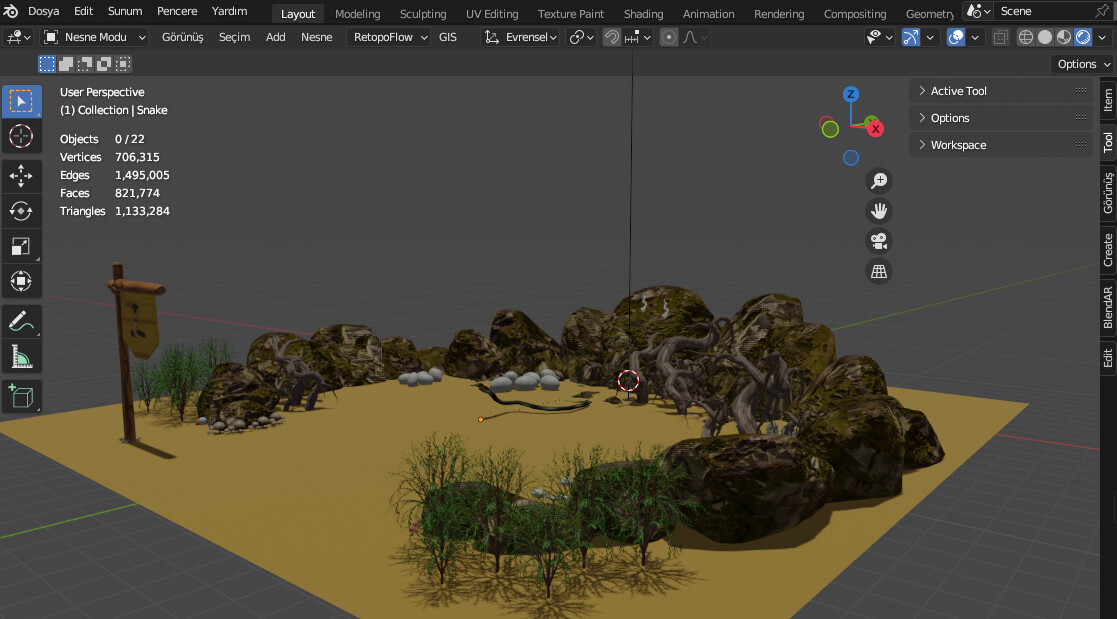
Task: Click the zoom magnifier in the viewport gizmos
Action: coord(878,181)
